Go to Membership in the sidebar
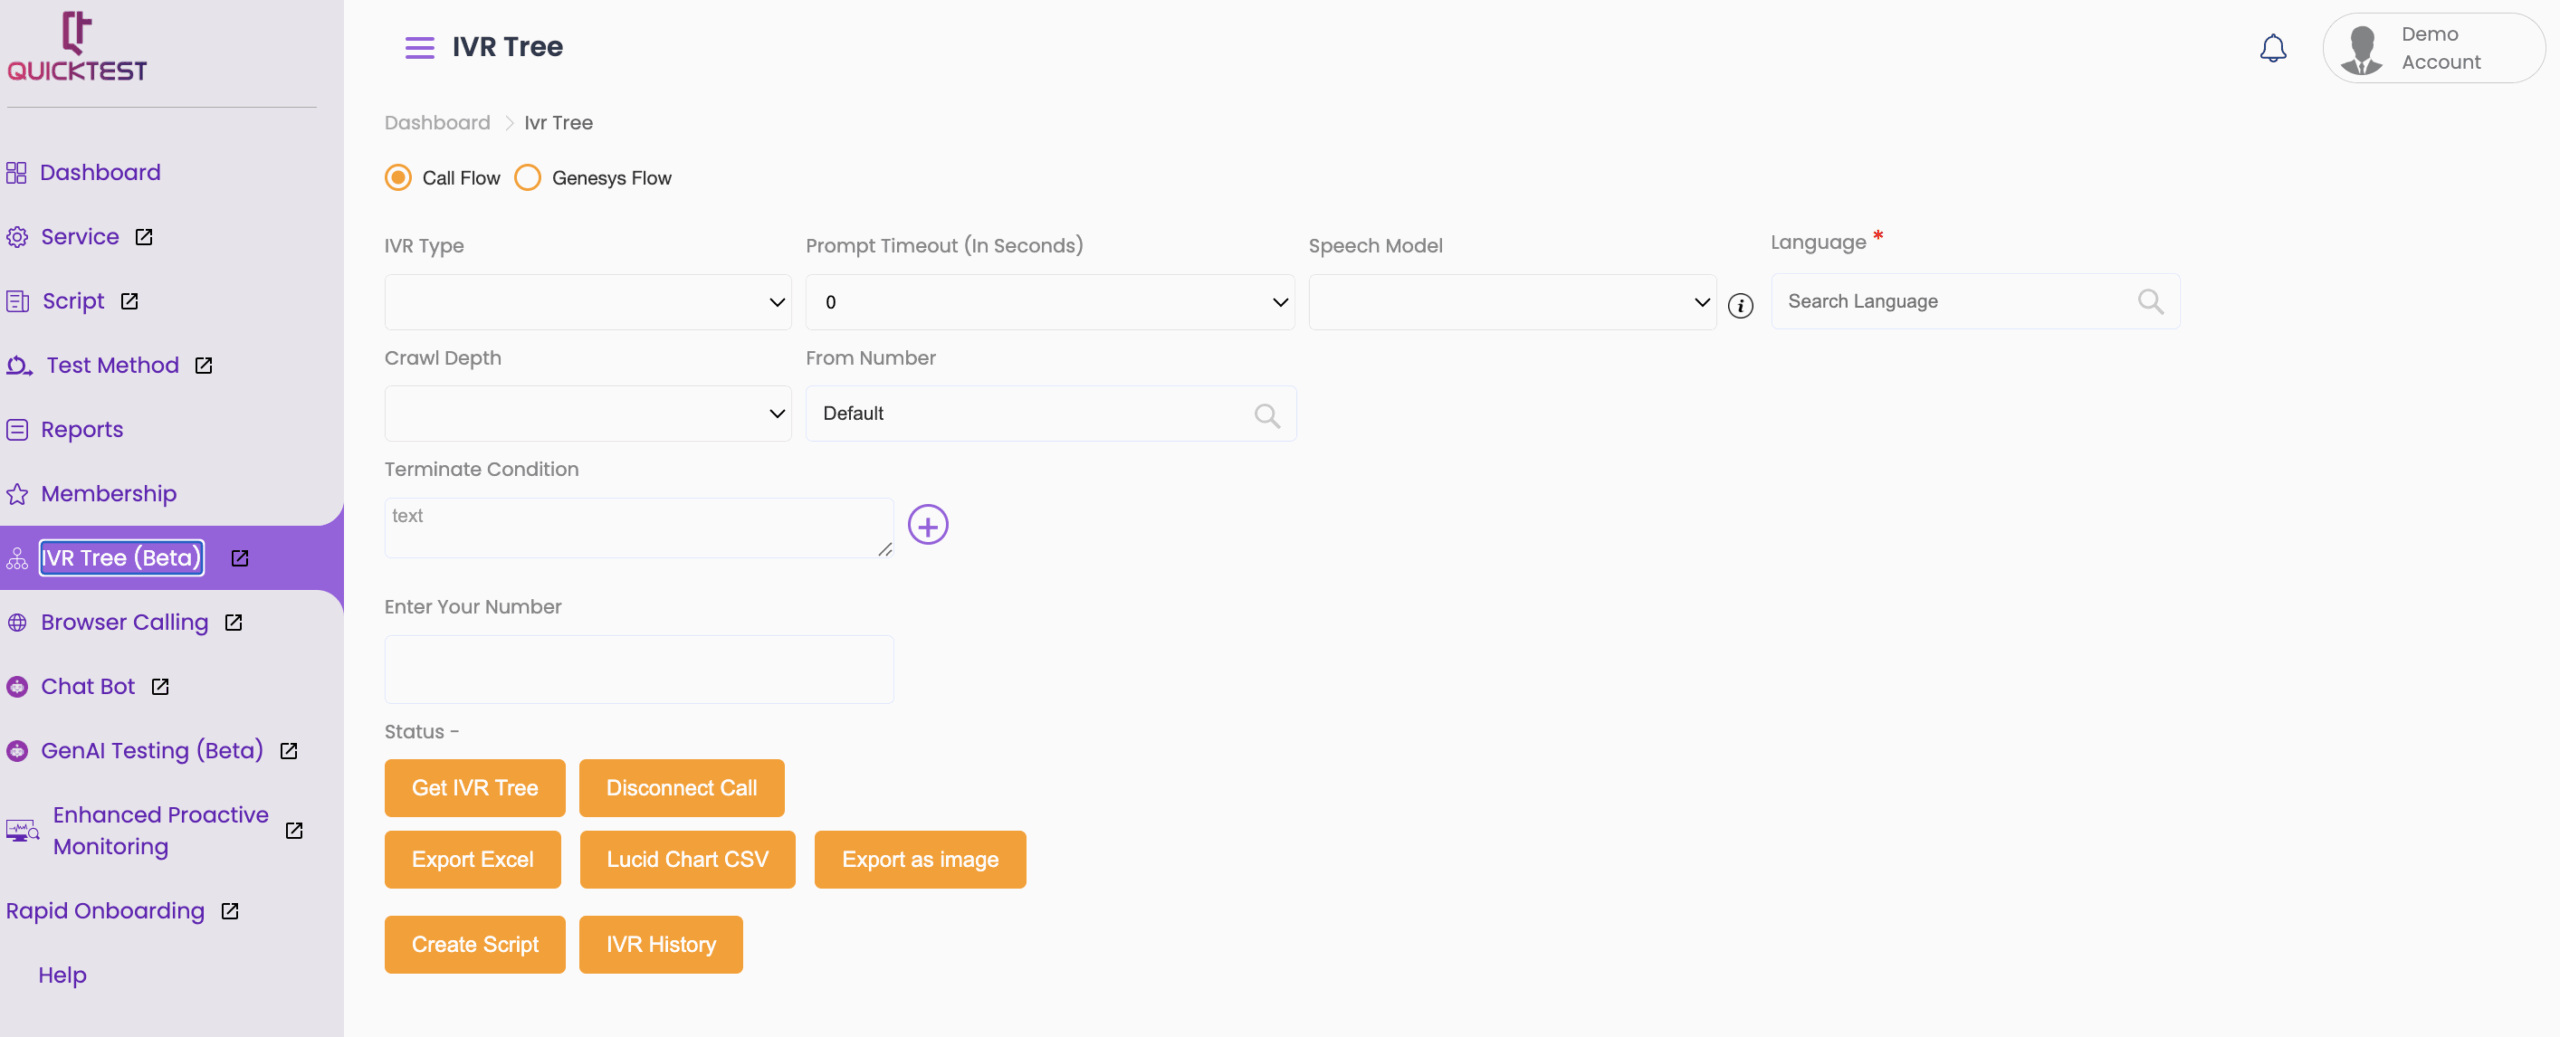 (x=108, y=493)
